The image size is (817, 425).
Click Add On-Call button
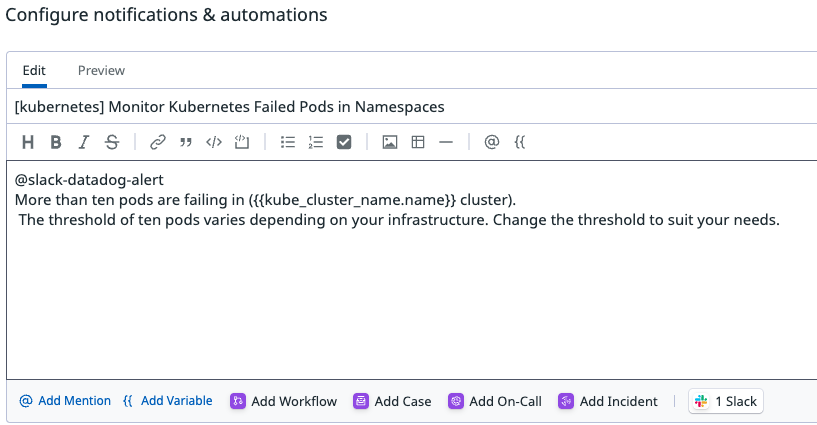pyautogui.click(x=495, y=402)
